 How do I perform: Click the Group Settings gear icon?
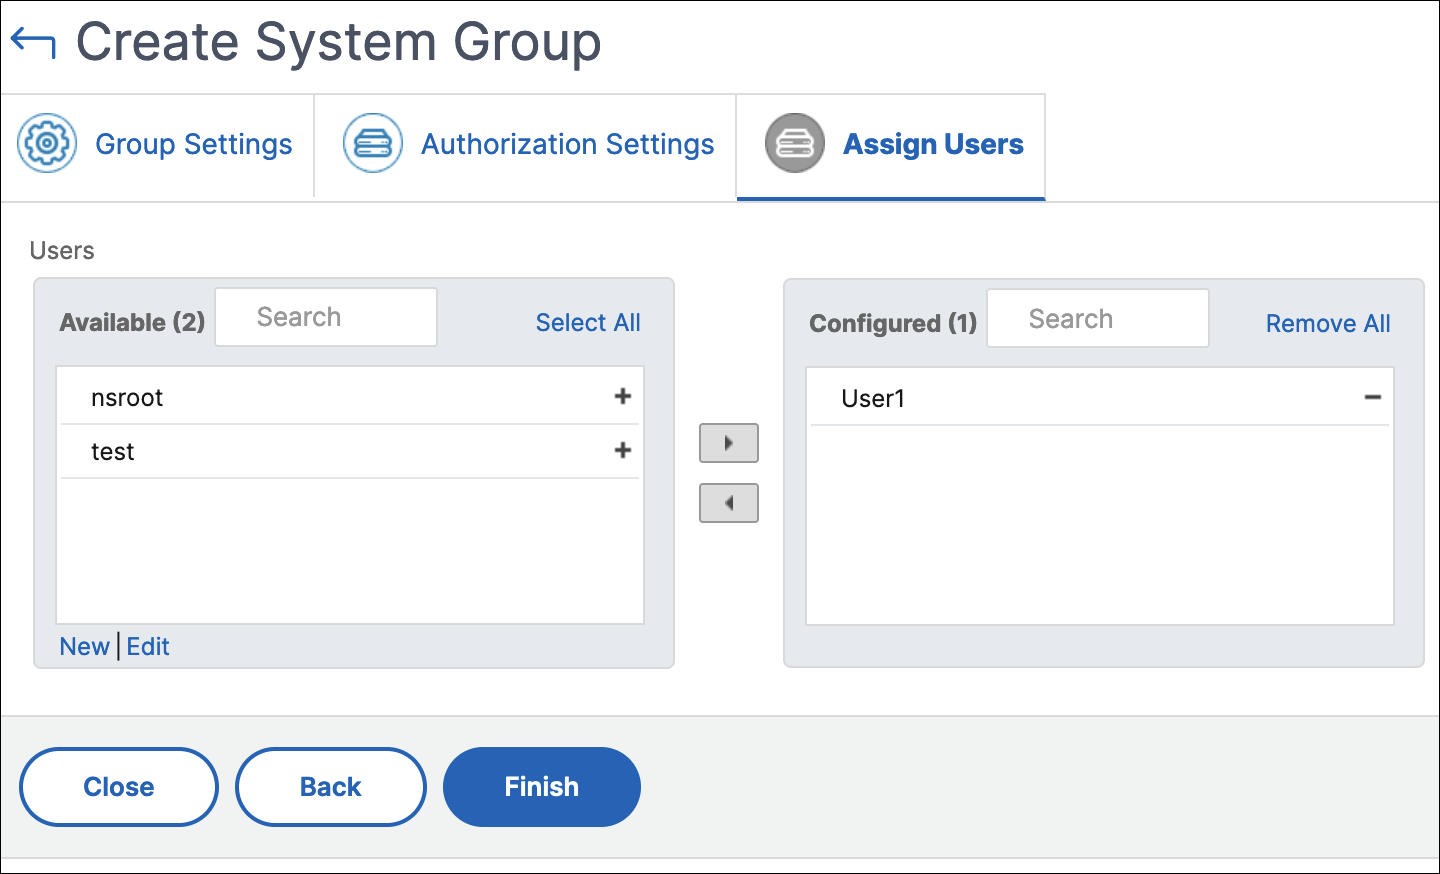point(47,143)
